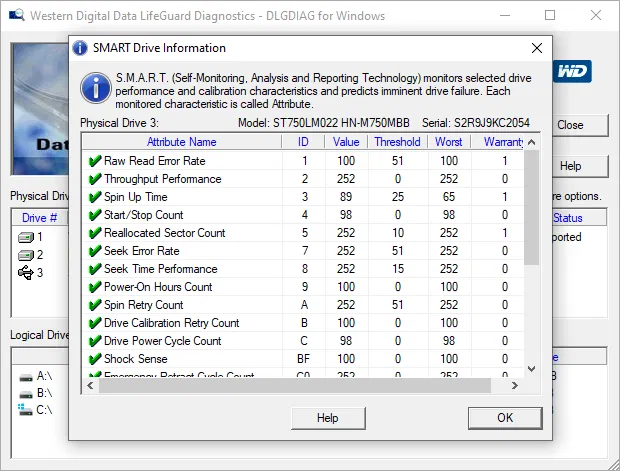Viewport: 620px width, 471px height.
Task: Click Help button in the main DLGDIAG window
Action: [x=580, y=166]
